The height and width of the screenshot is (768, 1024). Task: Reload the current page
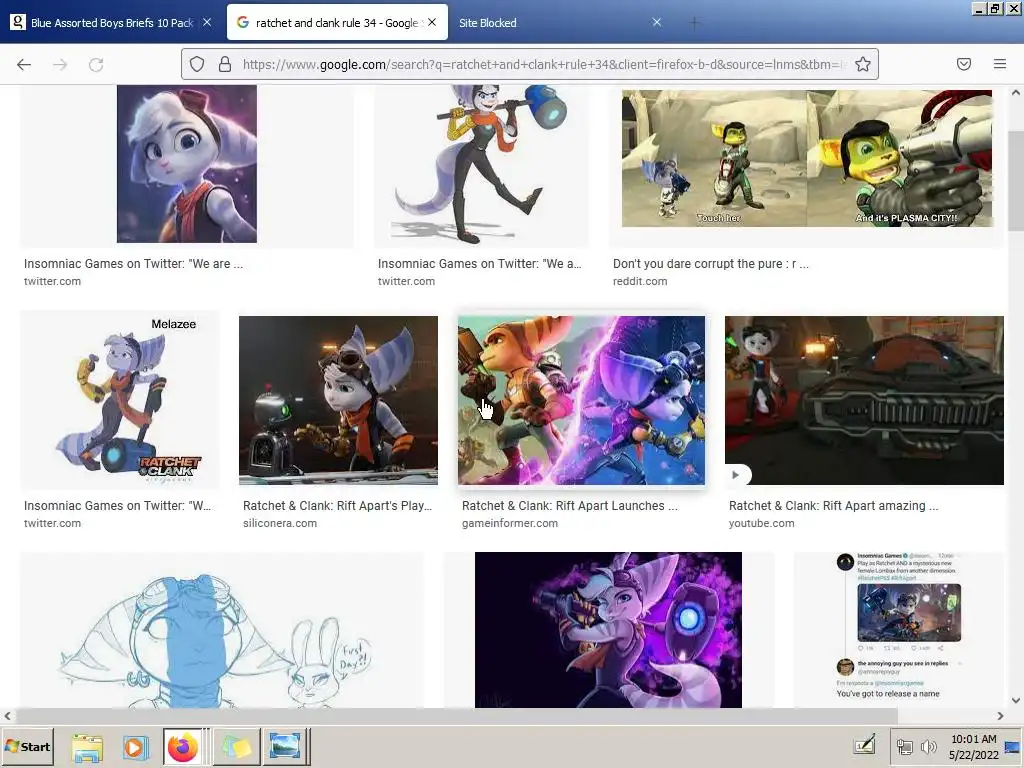tap(96, 64)
